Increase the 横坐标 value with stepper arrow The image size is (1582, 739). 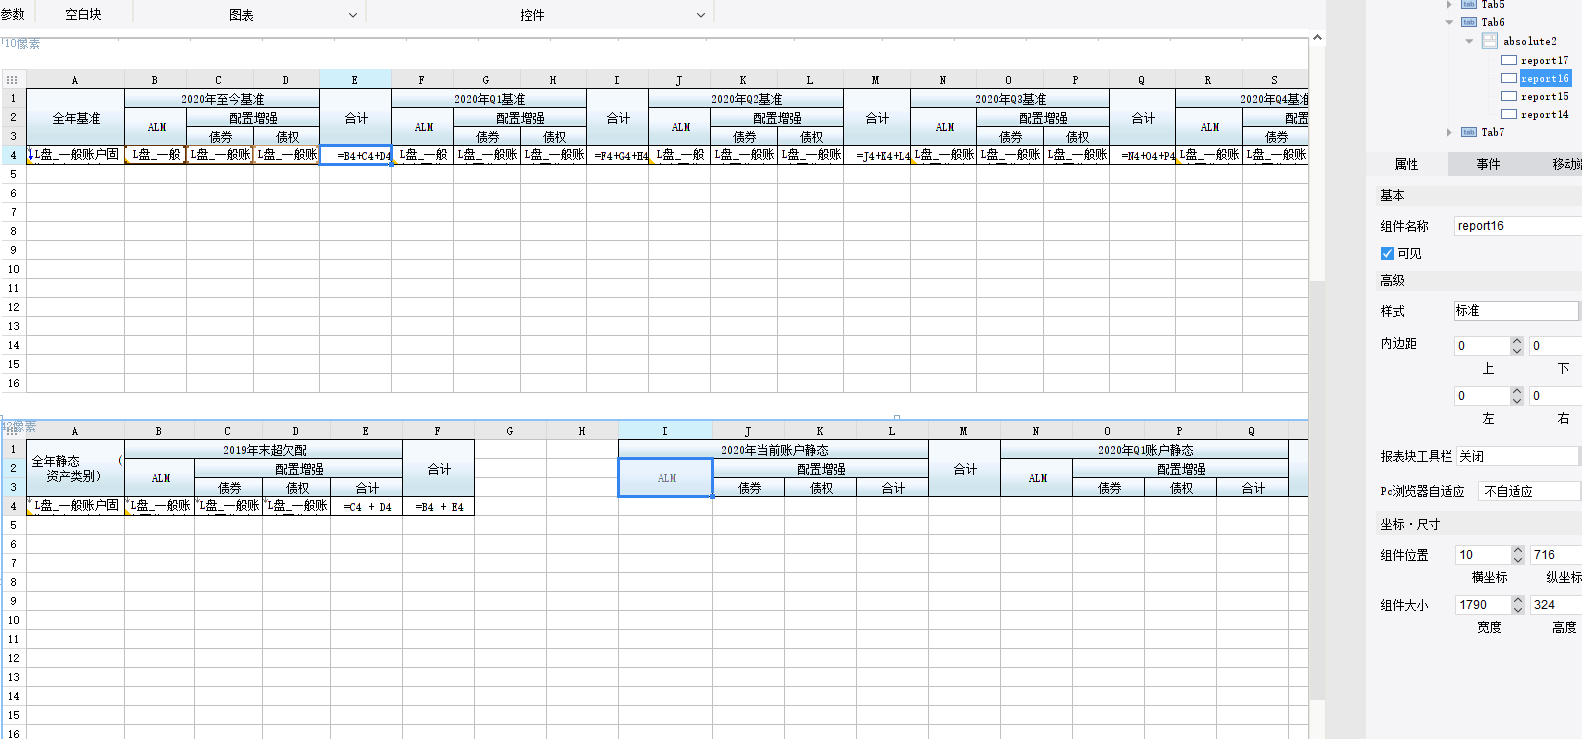tap(1518, 550)
